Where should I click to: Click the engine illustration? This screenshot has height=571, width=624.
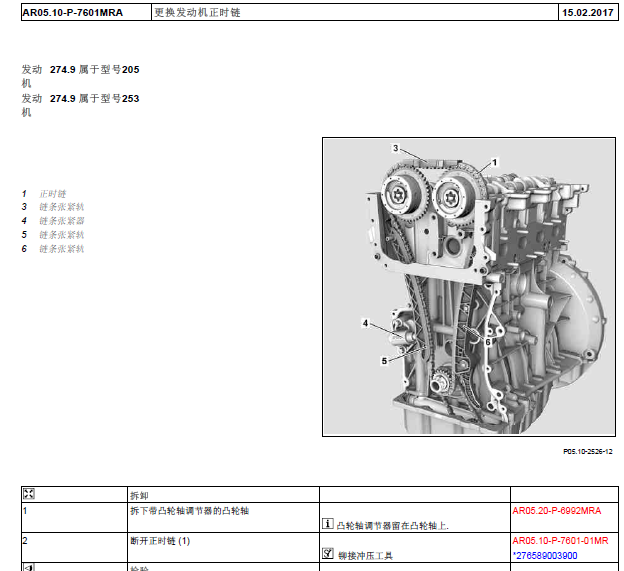[469, 287]
